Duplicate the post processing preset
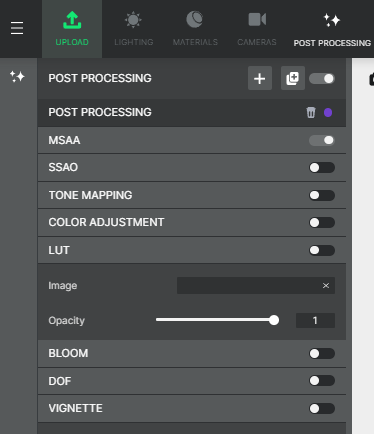Image resolution: width=374 pixels, height=434 pixels. pos(293,78)
